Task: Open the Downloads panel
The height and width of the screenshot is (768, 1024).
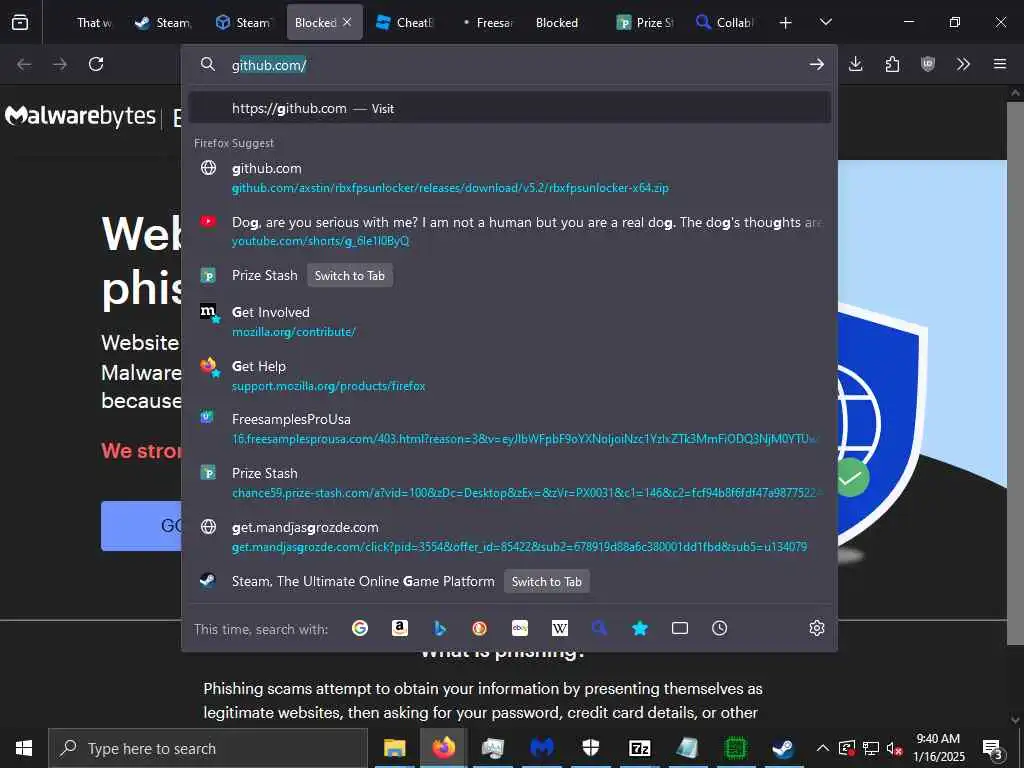Action: tap(856, 64)
